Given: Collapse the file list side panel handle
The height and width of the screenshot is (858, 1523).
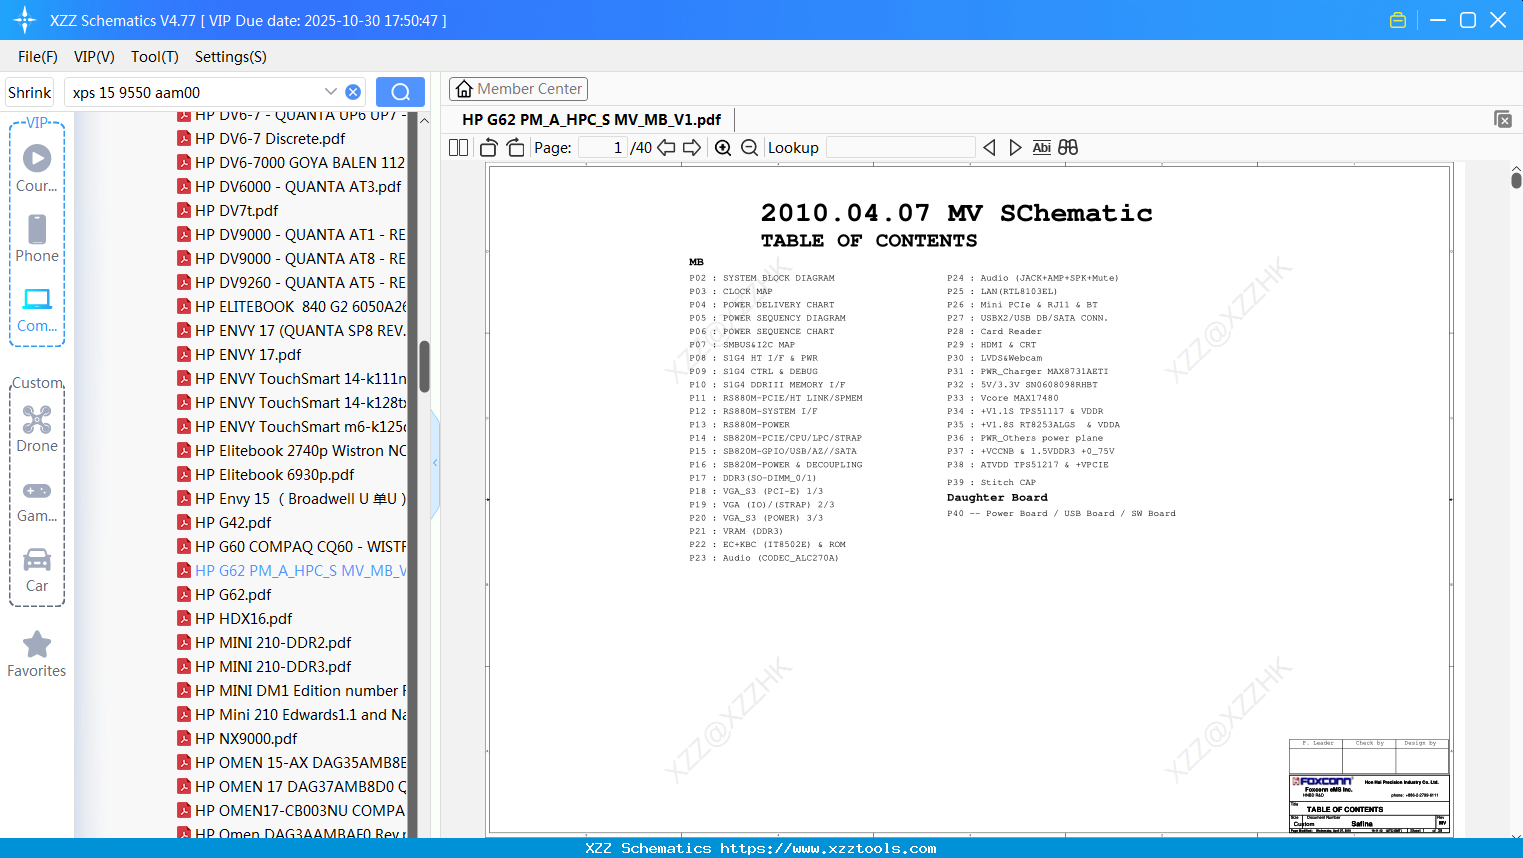Looking at the screenshot, I should [435, 463].
